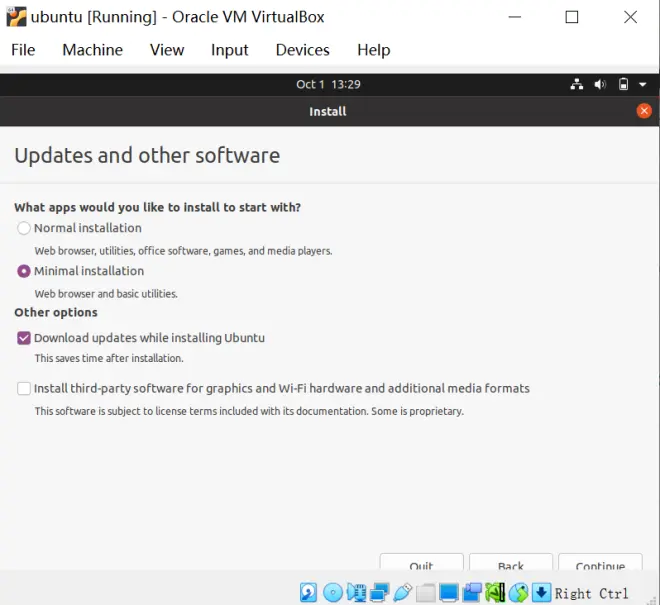Image resolution: width=660 pixels, height=605 pixels.
Task: Click the Right Ctrl host key indicator
Action: pyautogui.click(x=591, y=593)
